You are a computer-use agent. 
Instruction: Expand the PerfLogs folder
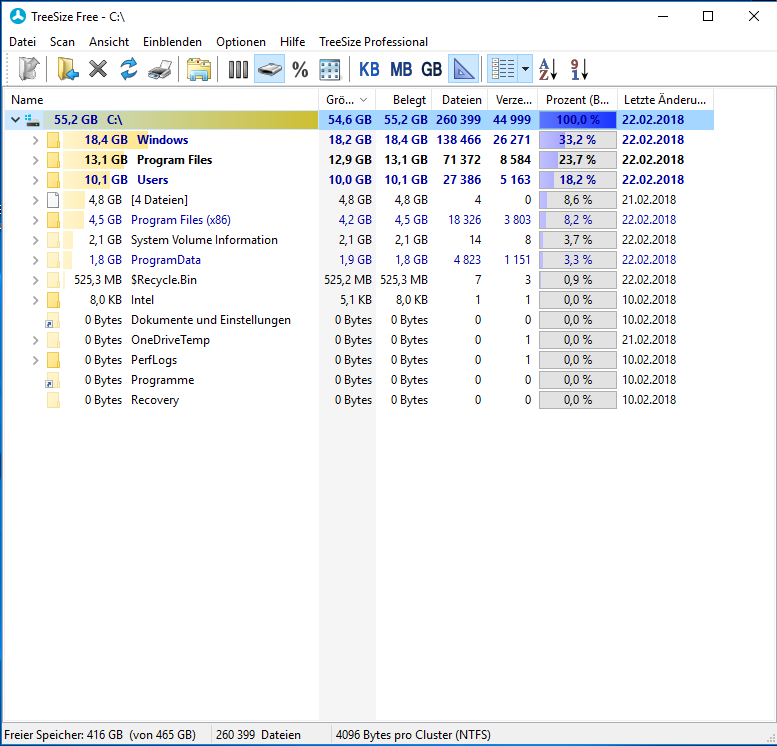click(35, 360)
